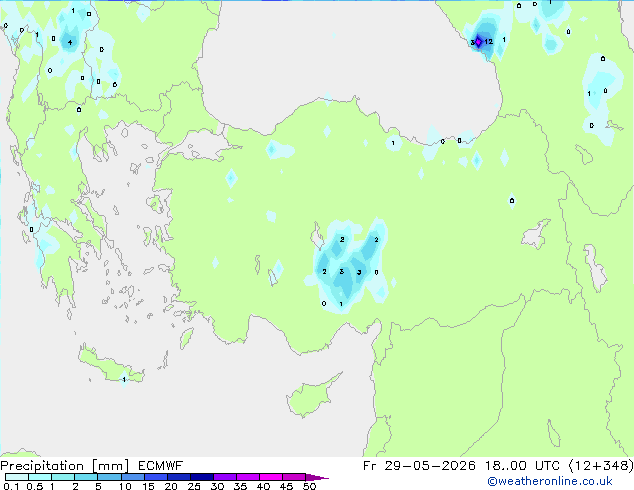The image size is (634, 490).
Task: Click the "Fr 29-05-2026" date text
Action: coord(419,466)
